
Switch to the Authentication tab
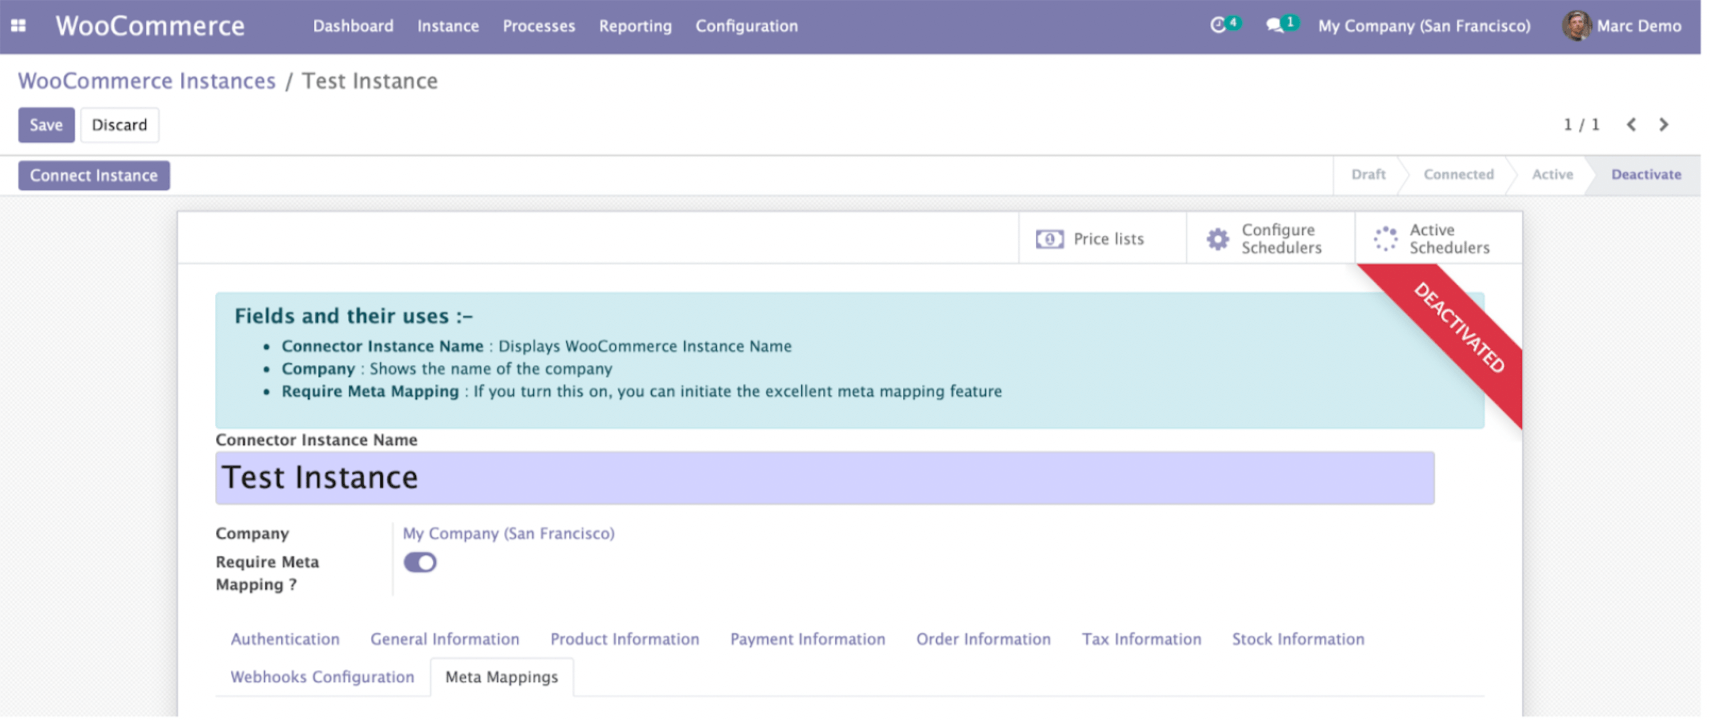click(285, 639)
